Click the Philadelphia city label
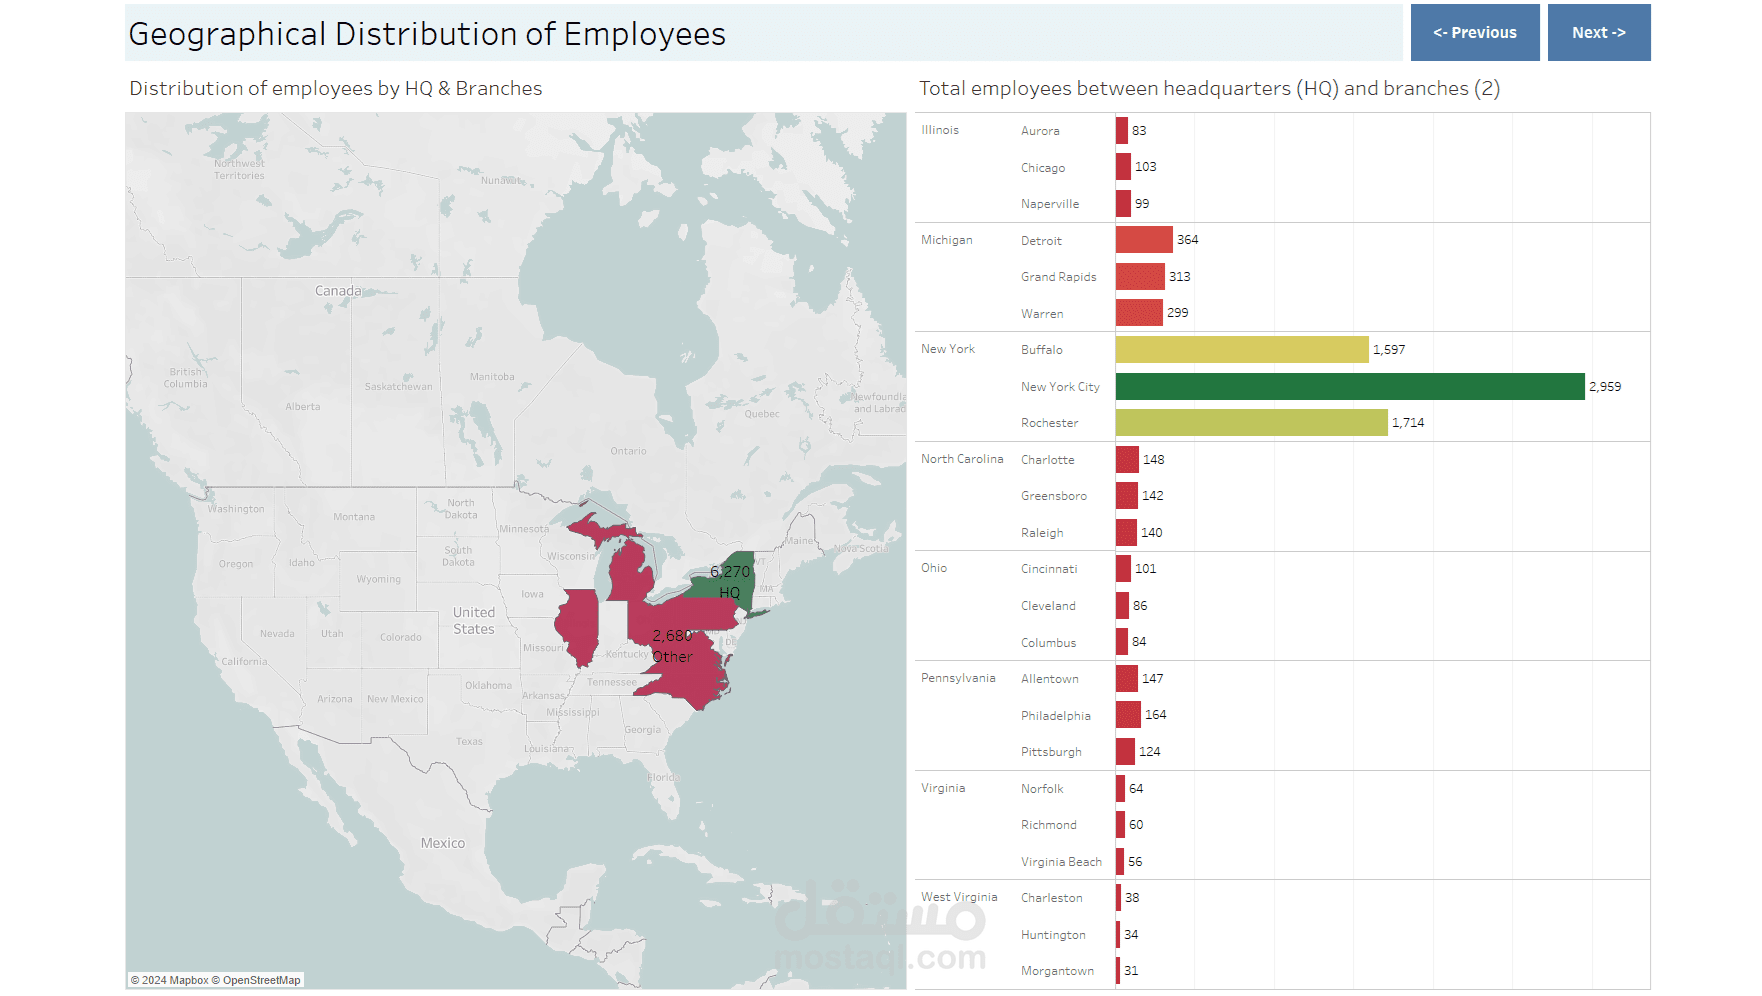This screenshot has height=996, width=1762. (1056, 716)
